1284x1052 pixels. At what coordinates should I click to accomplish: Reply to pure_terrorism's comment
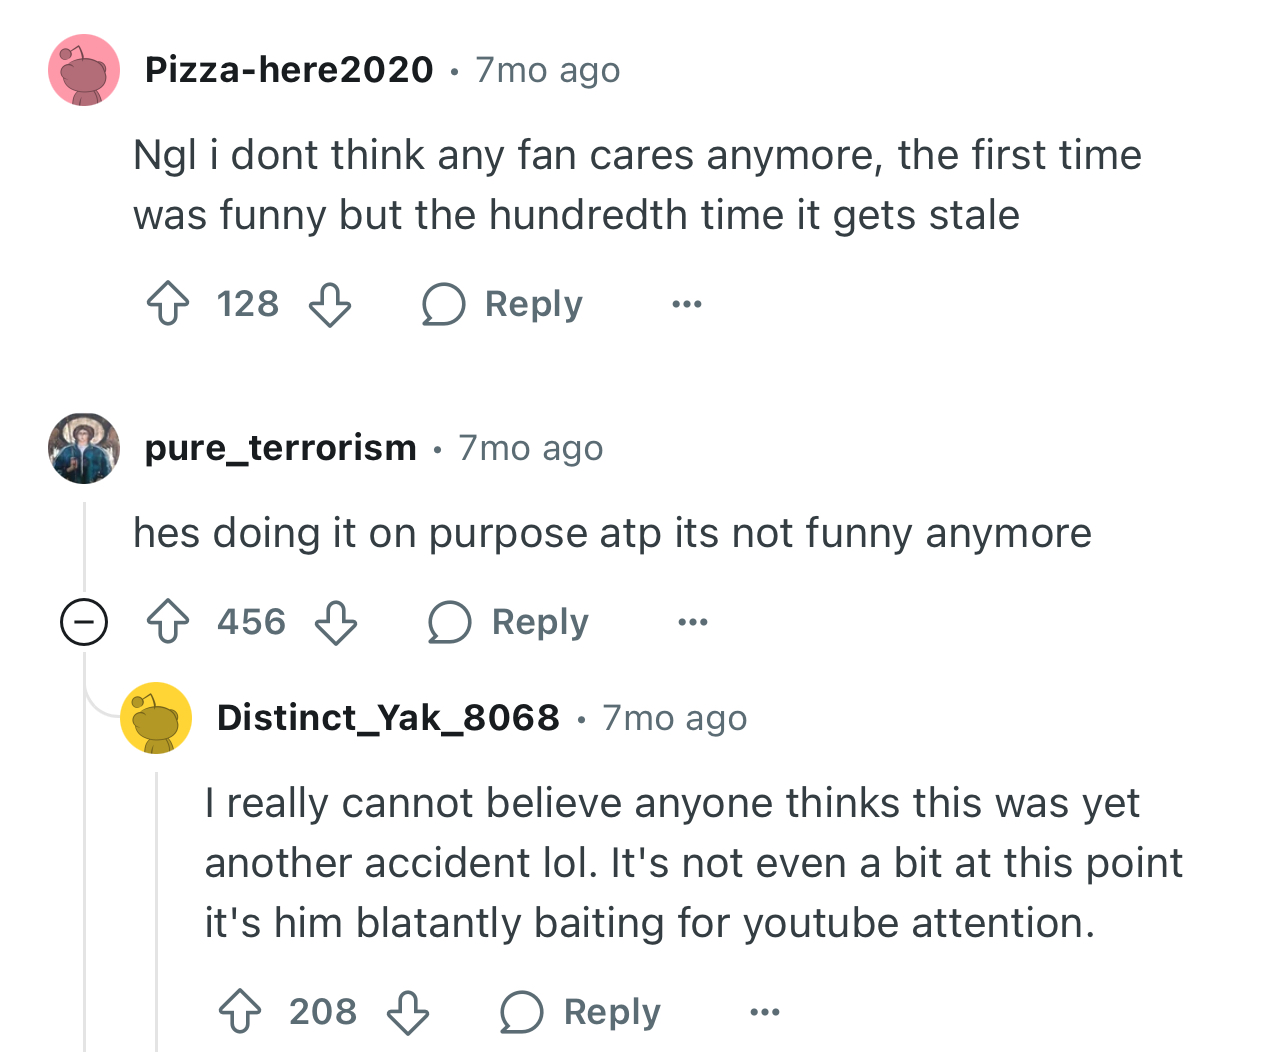pyautogui.click(x=509, y=622)
